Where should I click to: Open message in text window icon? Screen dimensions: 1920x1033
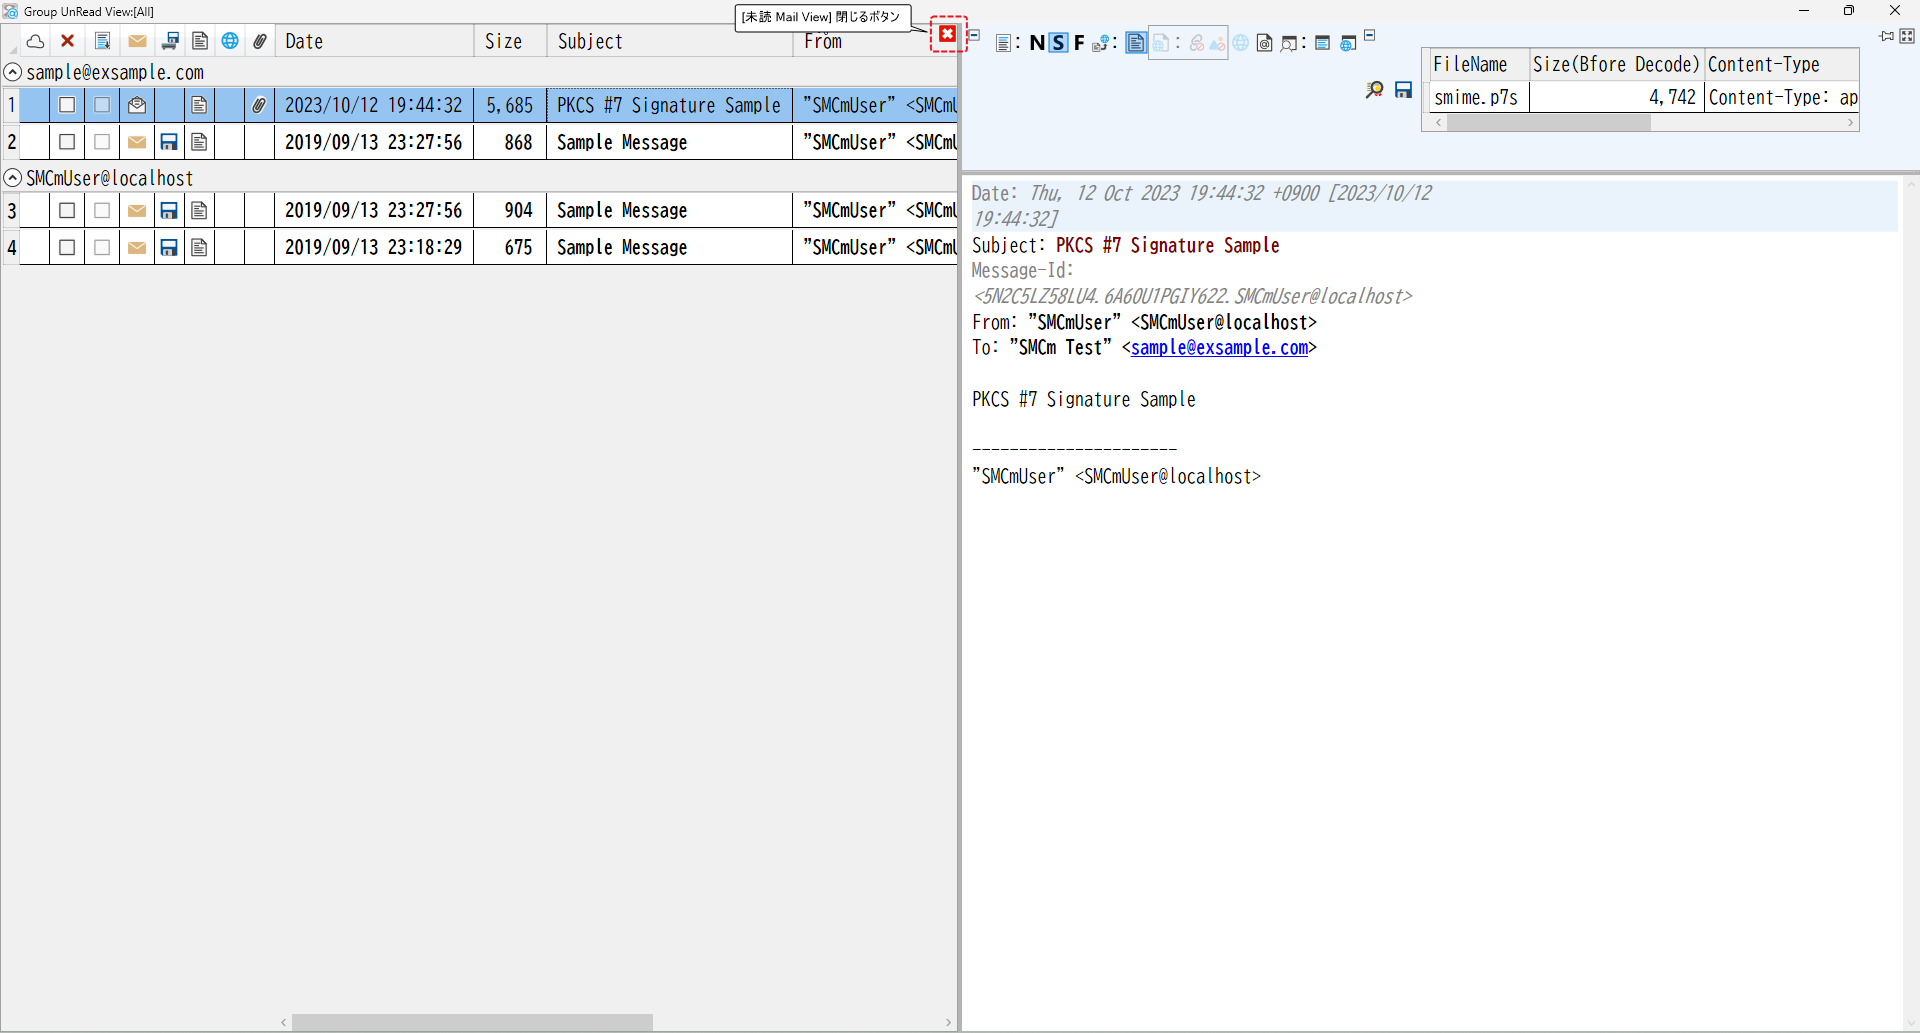pos(1322,43)
